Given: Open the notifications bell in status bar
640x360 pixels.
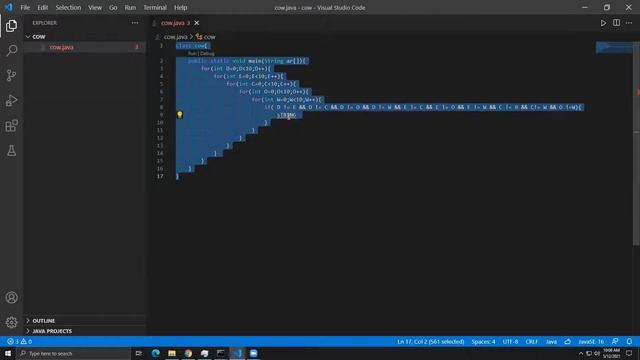Looking at the screenshot, I should (629, 342).
